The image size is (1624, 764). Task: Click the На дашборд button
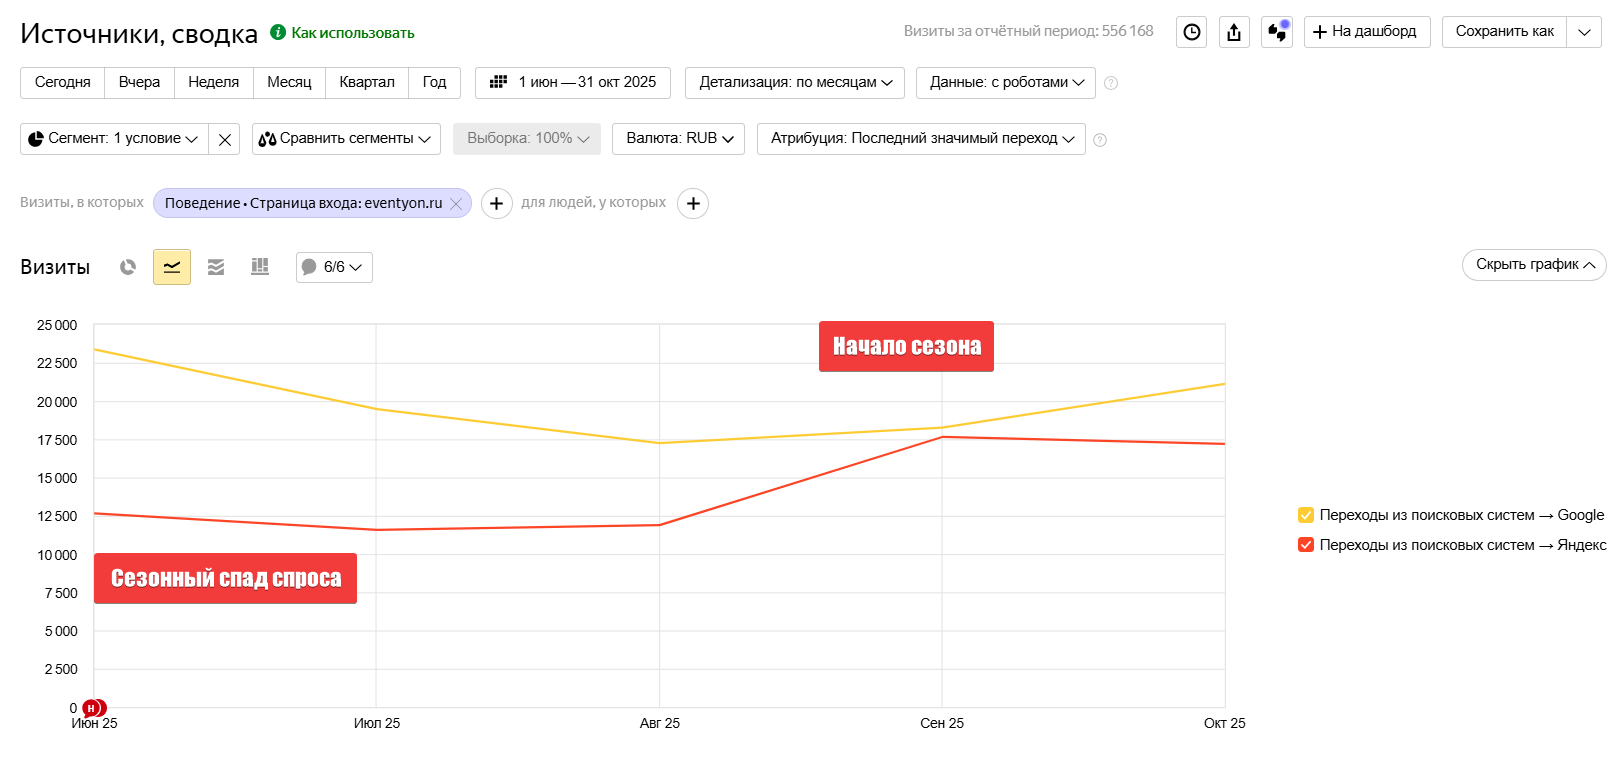tap(1366, 32)
